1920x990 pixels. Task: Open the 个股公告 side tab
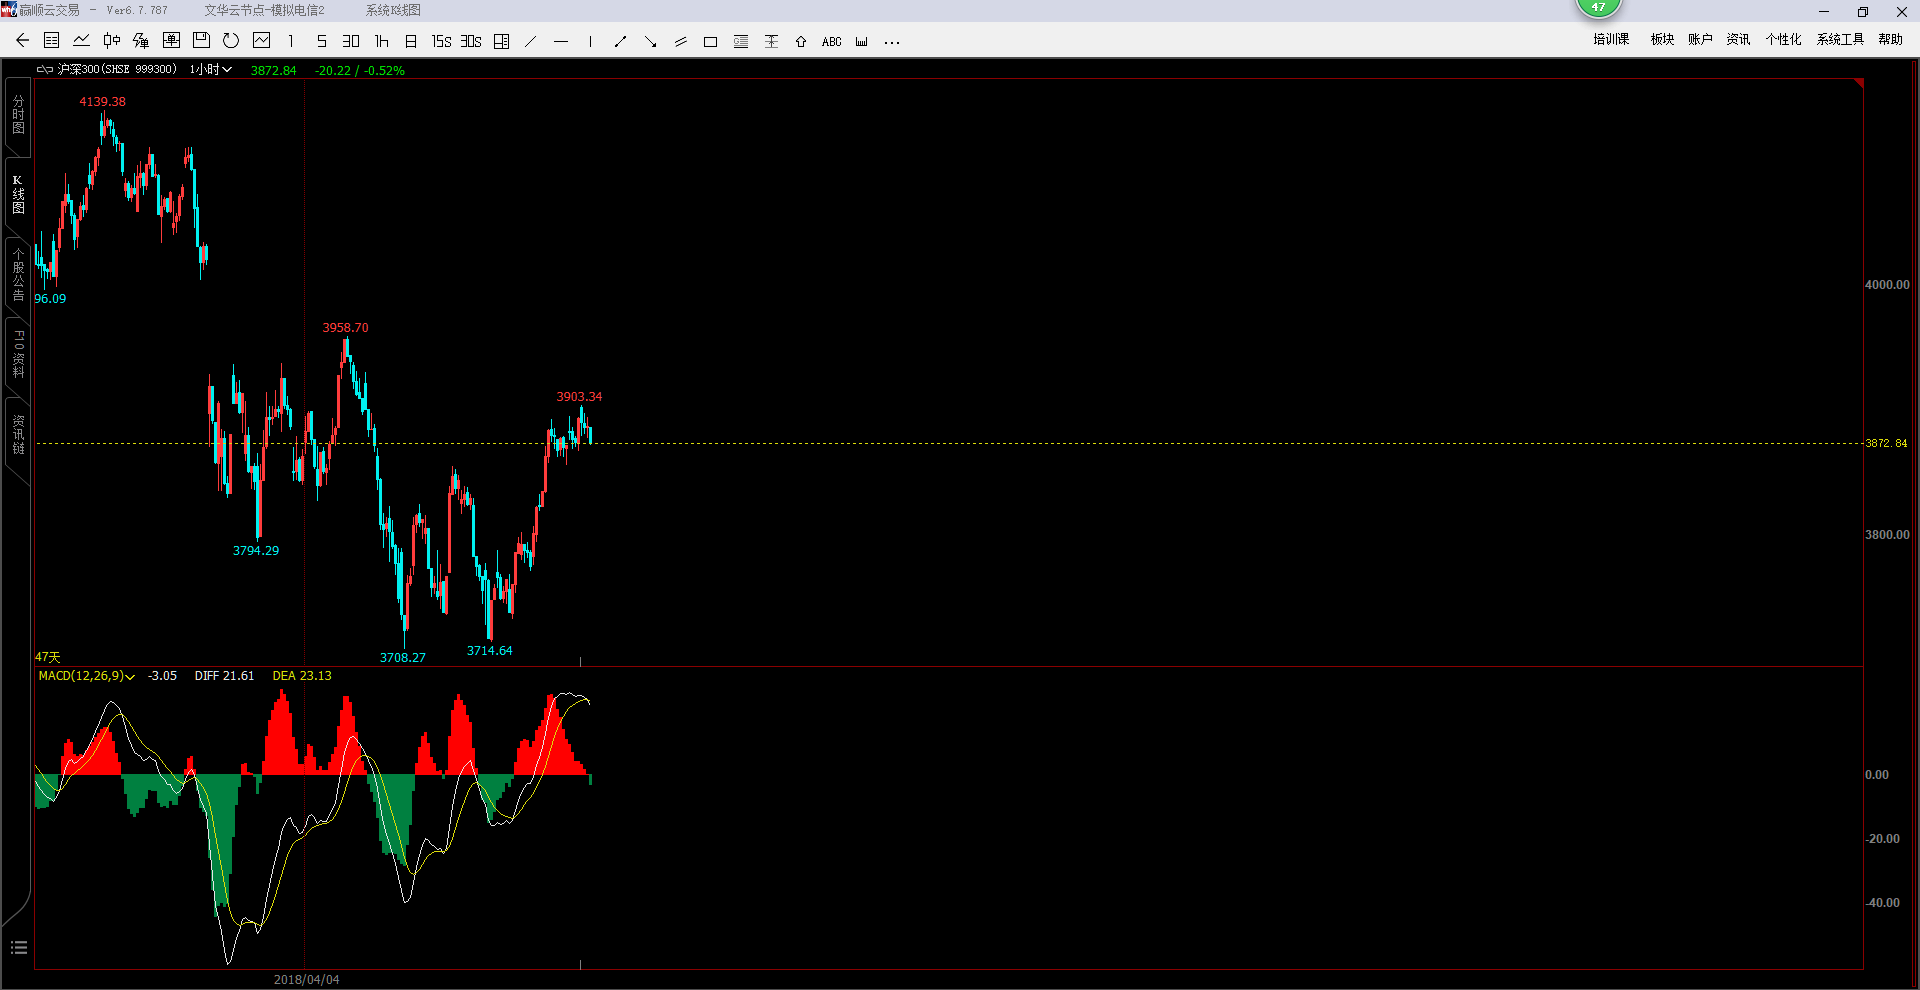[x=18, y=275]
